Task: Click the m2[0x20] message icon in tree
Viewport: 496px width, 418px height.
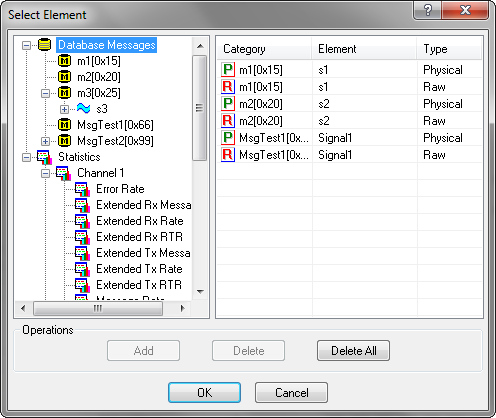Action: pyautogui.click(x=64, y=77)
